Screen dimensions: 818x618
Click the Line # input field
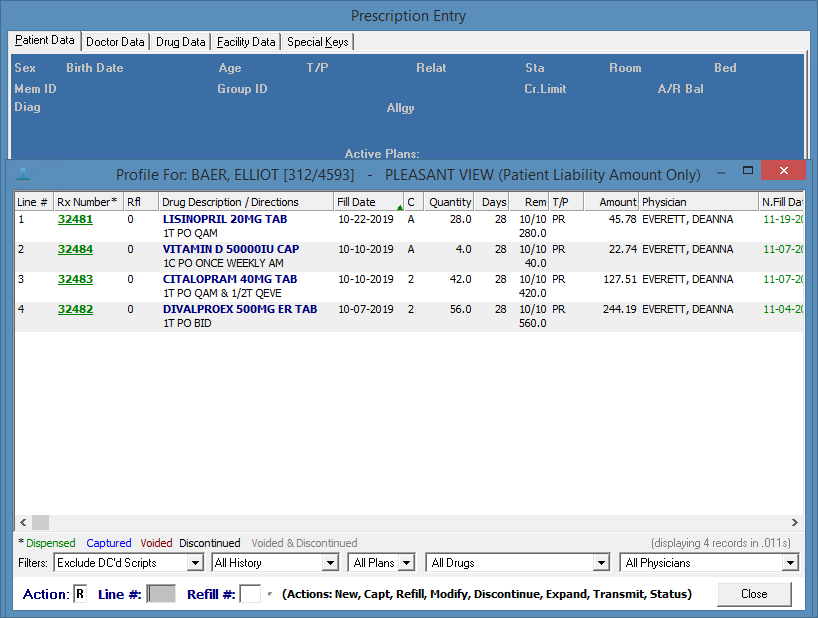click(x=161, y=594)
